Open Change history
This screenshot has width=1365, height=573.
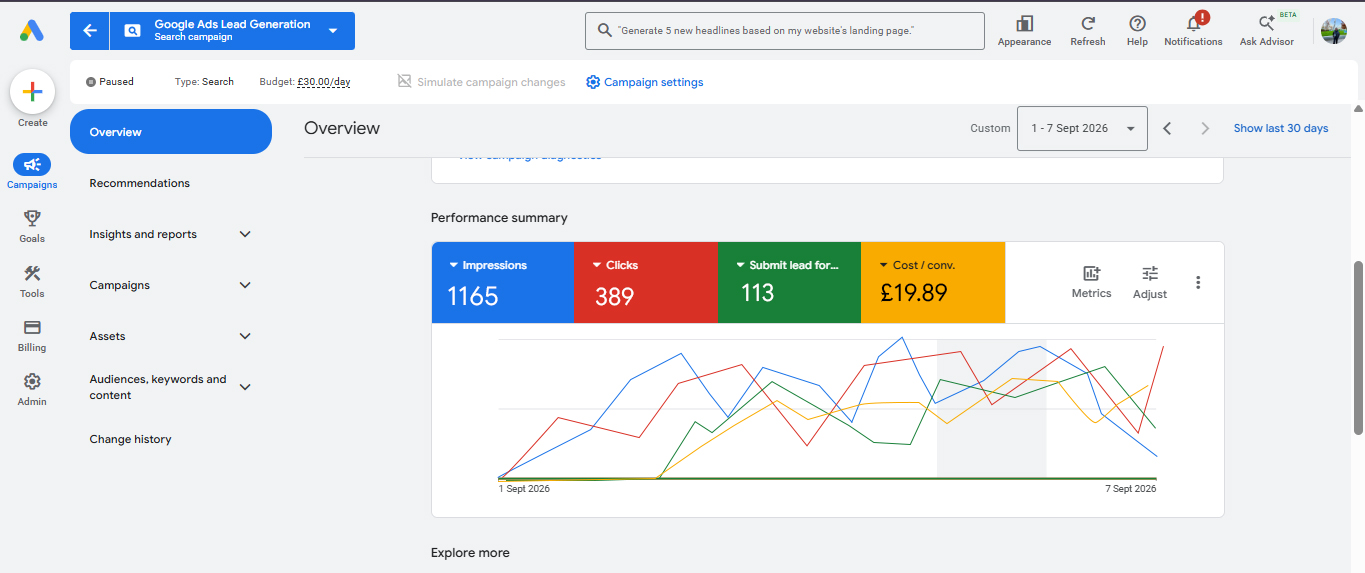tap(130, 439)
